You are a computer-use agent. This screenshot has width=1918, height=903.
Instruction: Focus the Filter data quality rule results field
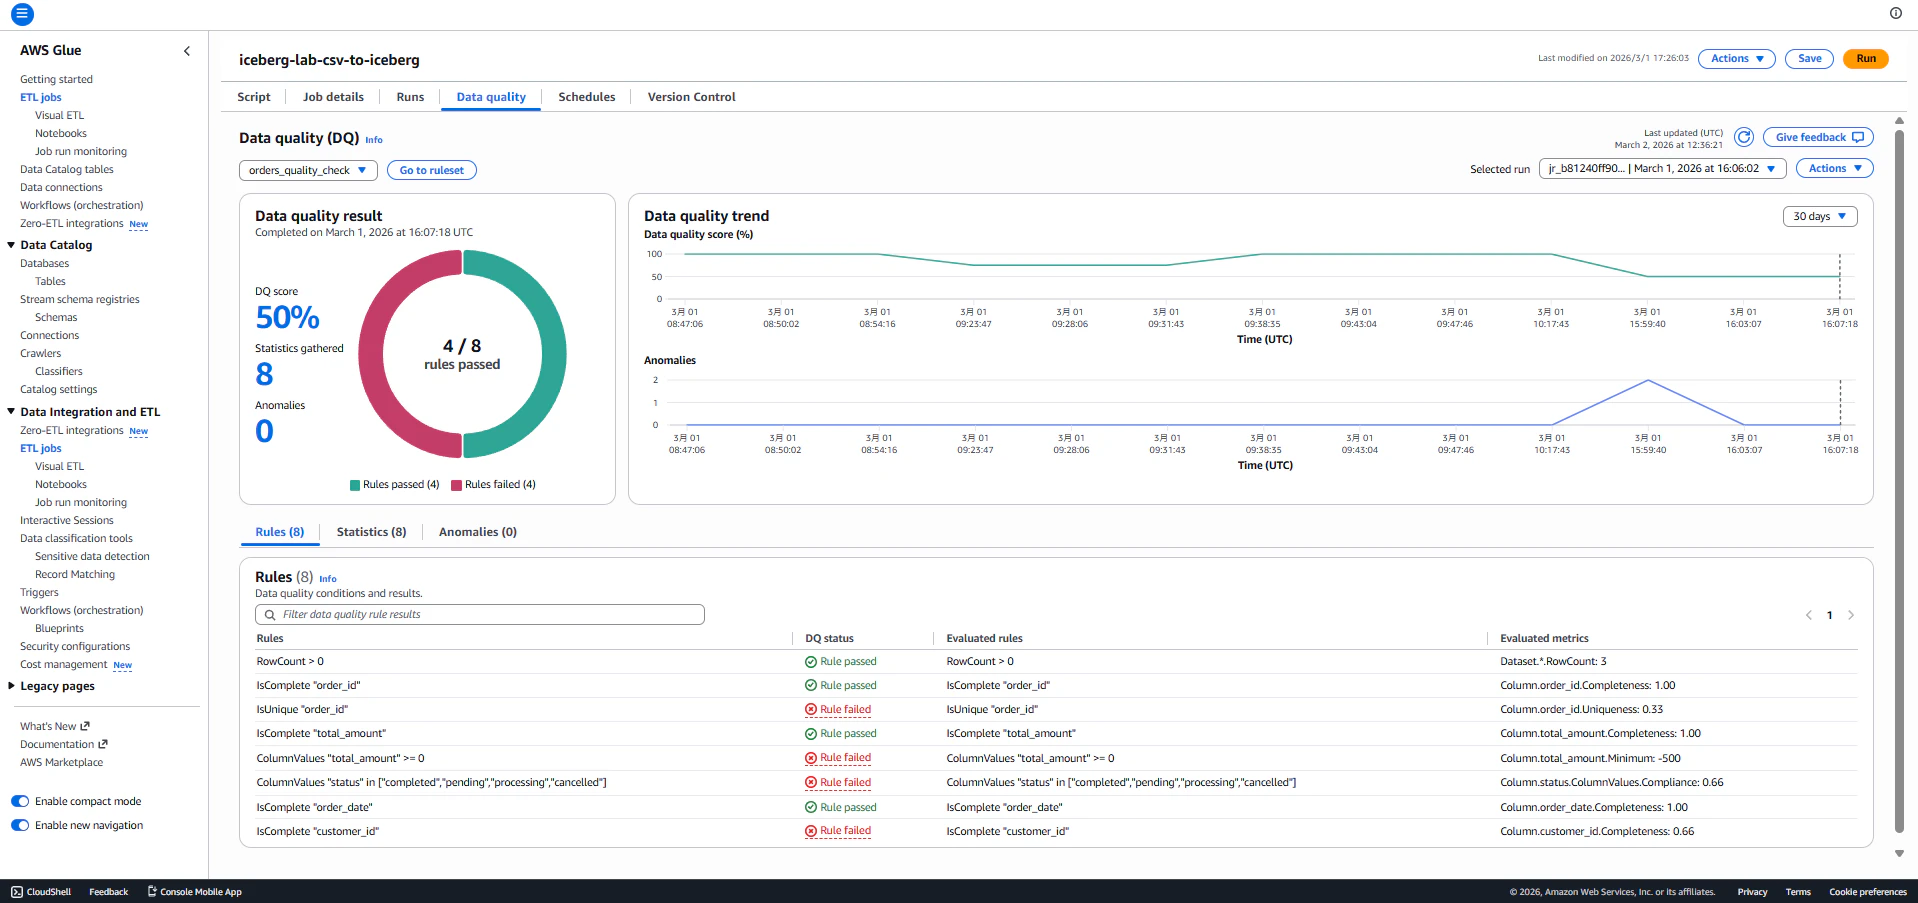(x=480, y=615)
